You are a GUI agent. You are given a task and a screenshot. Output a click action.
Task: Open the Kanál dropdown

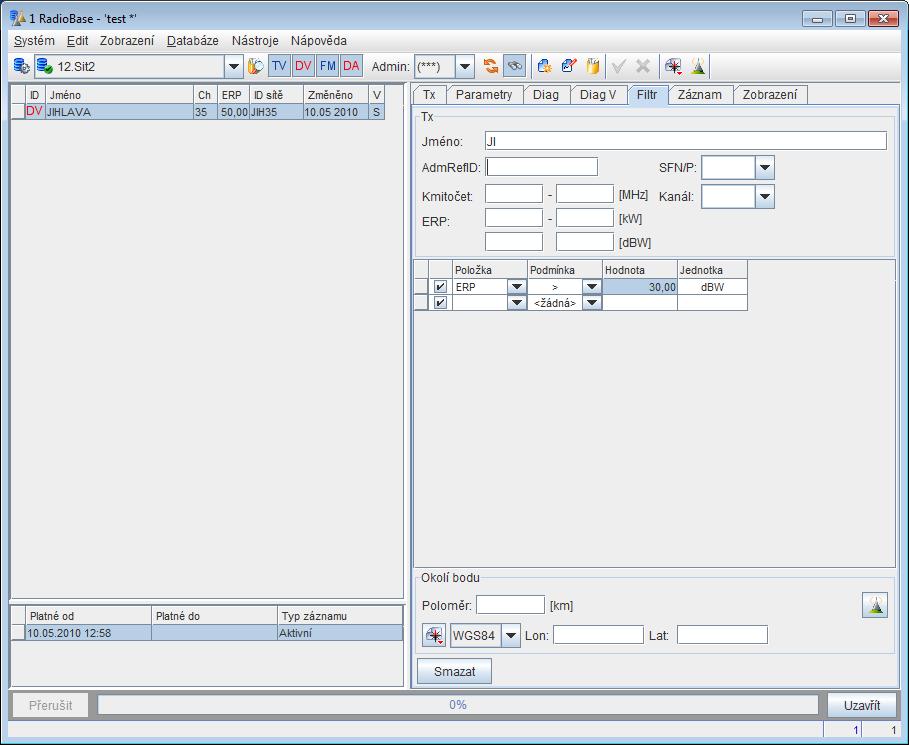(x=765, y=197)
